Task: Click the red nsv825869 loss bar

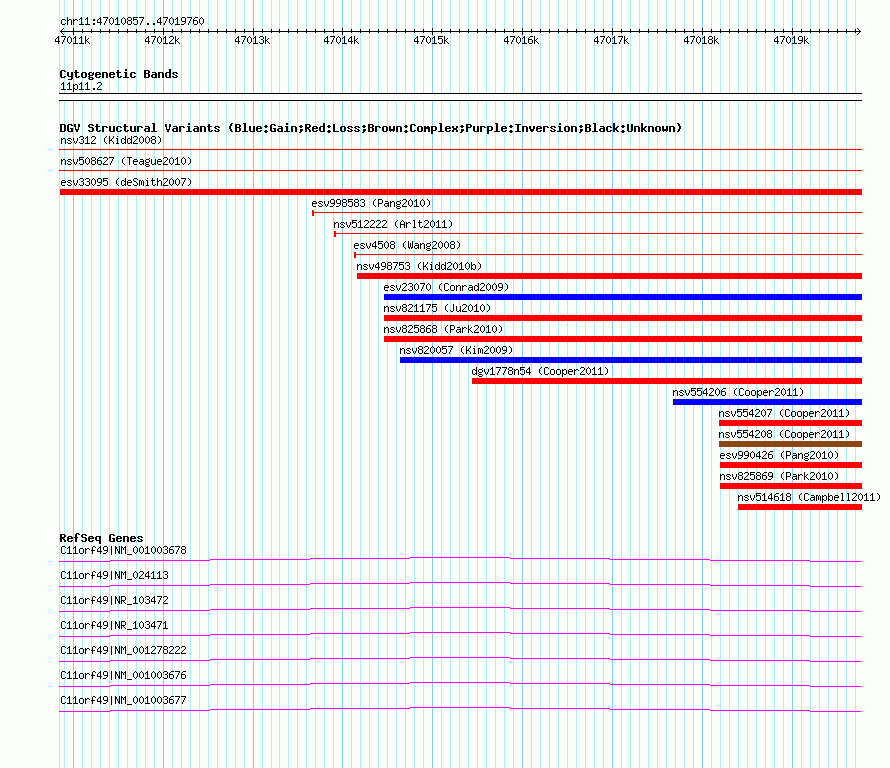Action: [x=791, y=486]
